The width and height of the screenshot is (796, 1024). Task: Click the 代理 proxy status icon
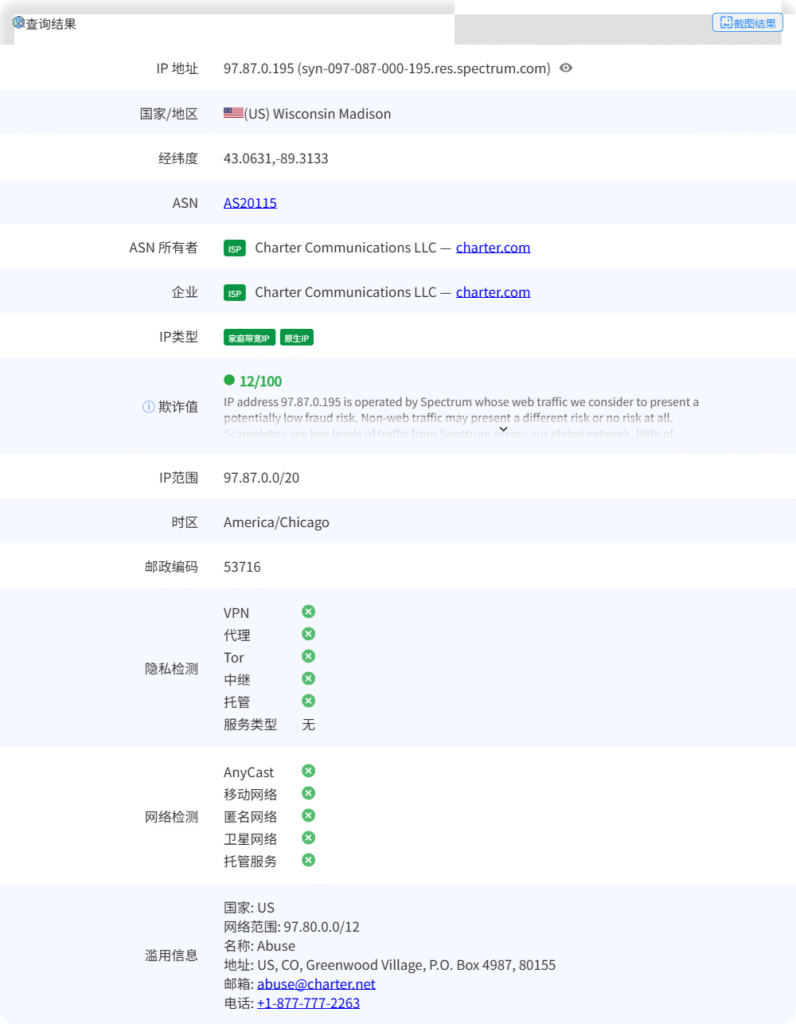click(x=309, y=634)
